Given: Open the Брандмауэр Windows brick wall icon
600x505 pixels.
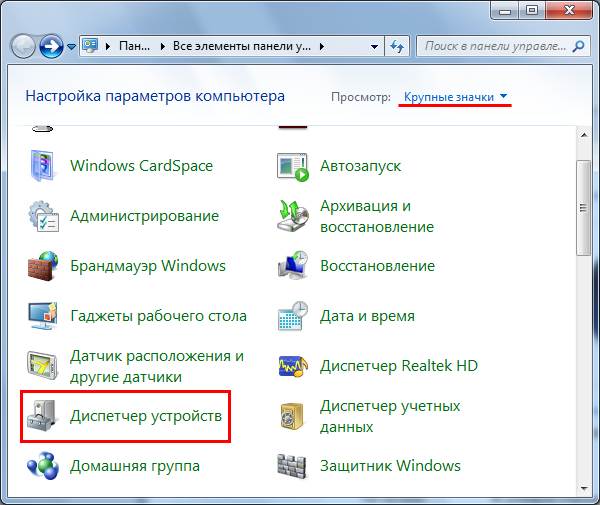Looking at the screenshot, I should click(x=44, y=266).
